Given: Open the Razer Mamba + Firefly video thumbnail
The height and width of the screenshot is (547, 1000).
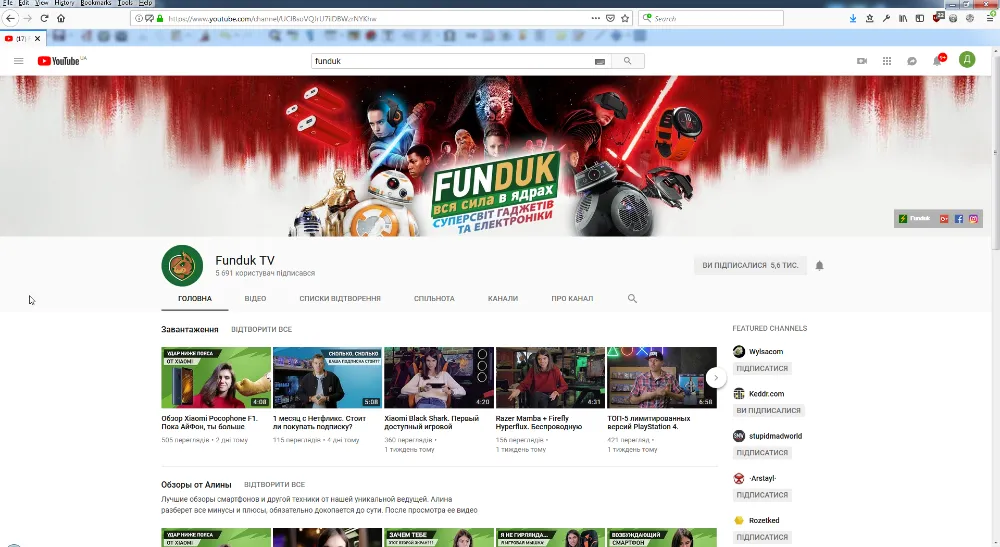Looking at the screenshot, I should tap(550, 377).
